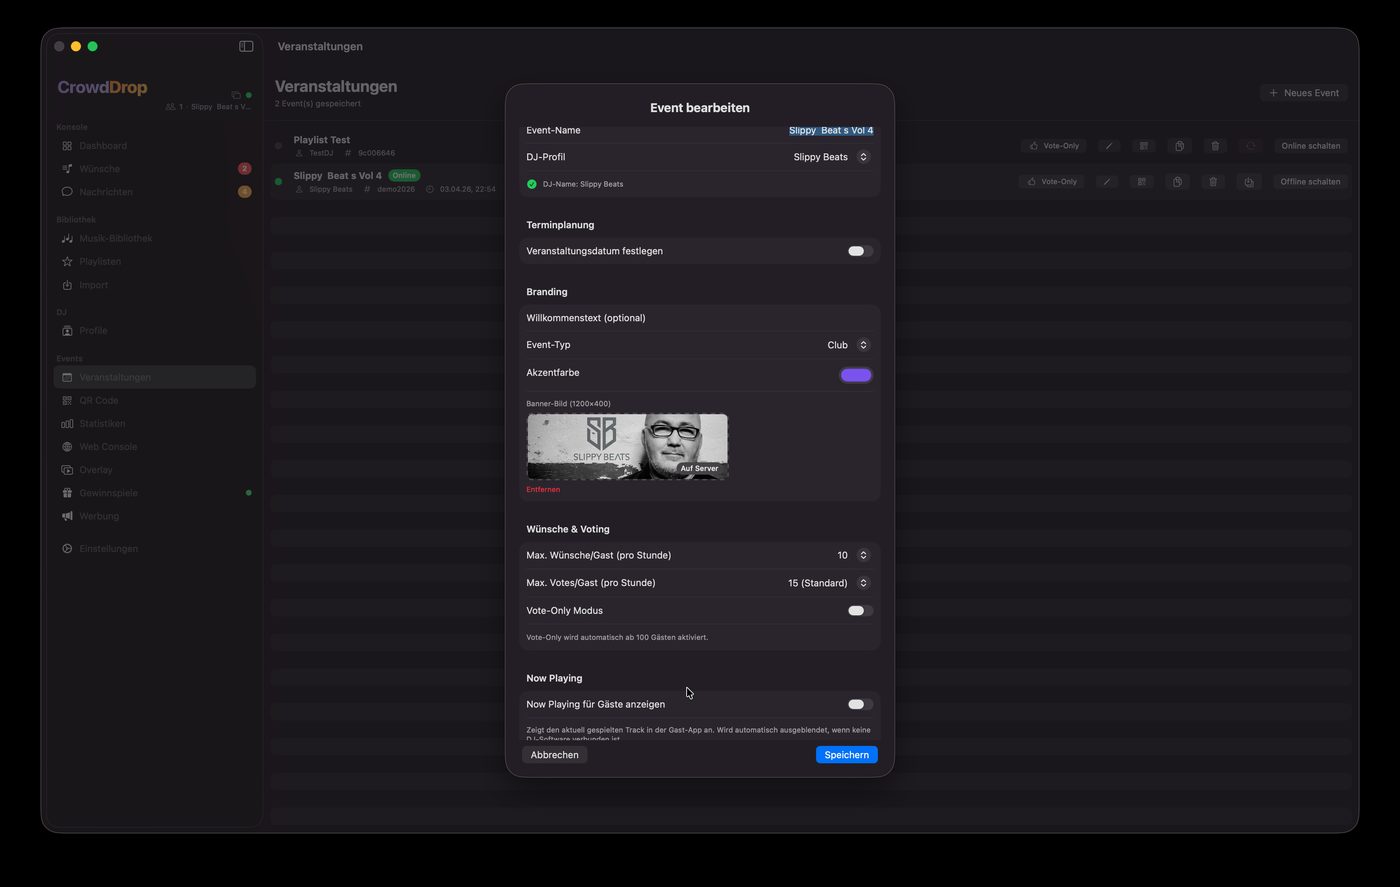Expand the Event-Typ Club dropdown
Image resolution: width=1400 pixels, height=887 pixels.
point(848,345)
